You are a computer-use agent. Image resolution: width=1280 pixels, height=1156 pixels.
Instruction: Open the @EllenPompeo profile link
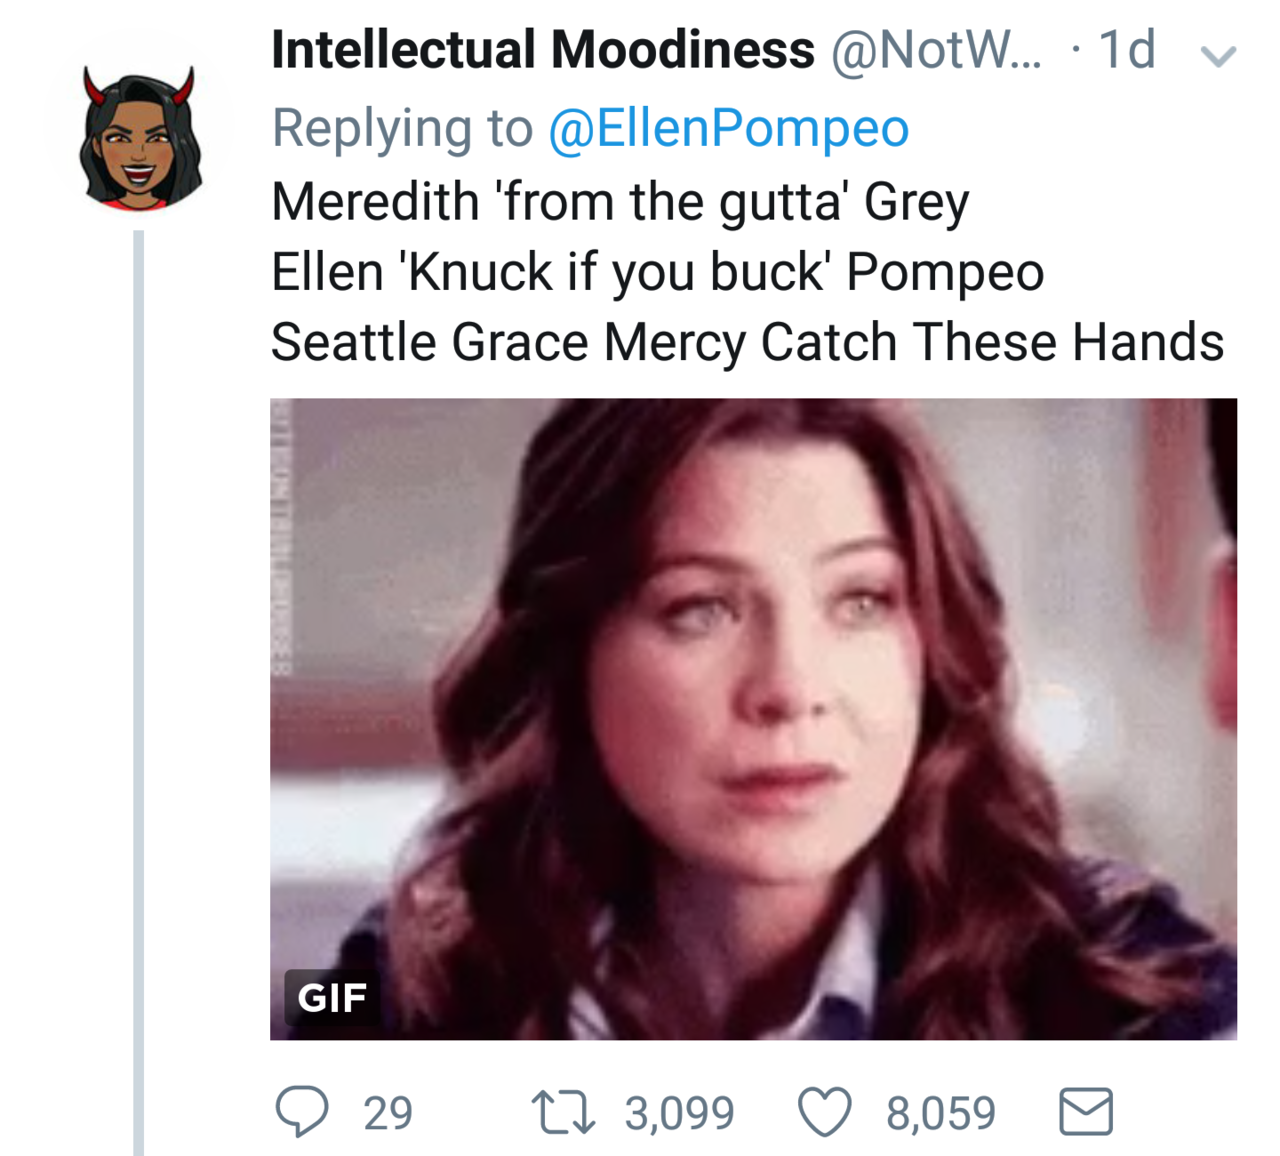tap(728, 128)
